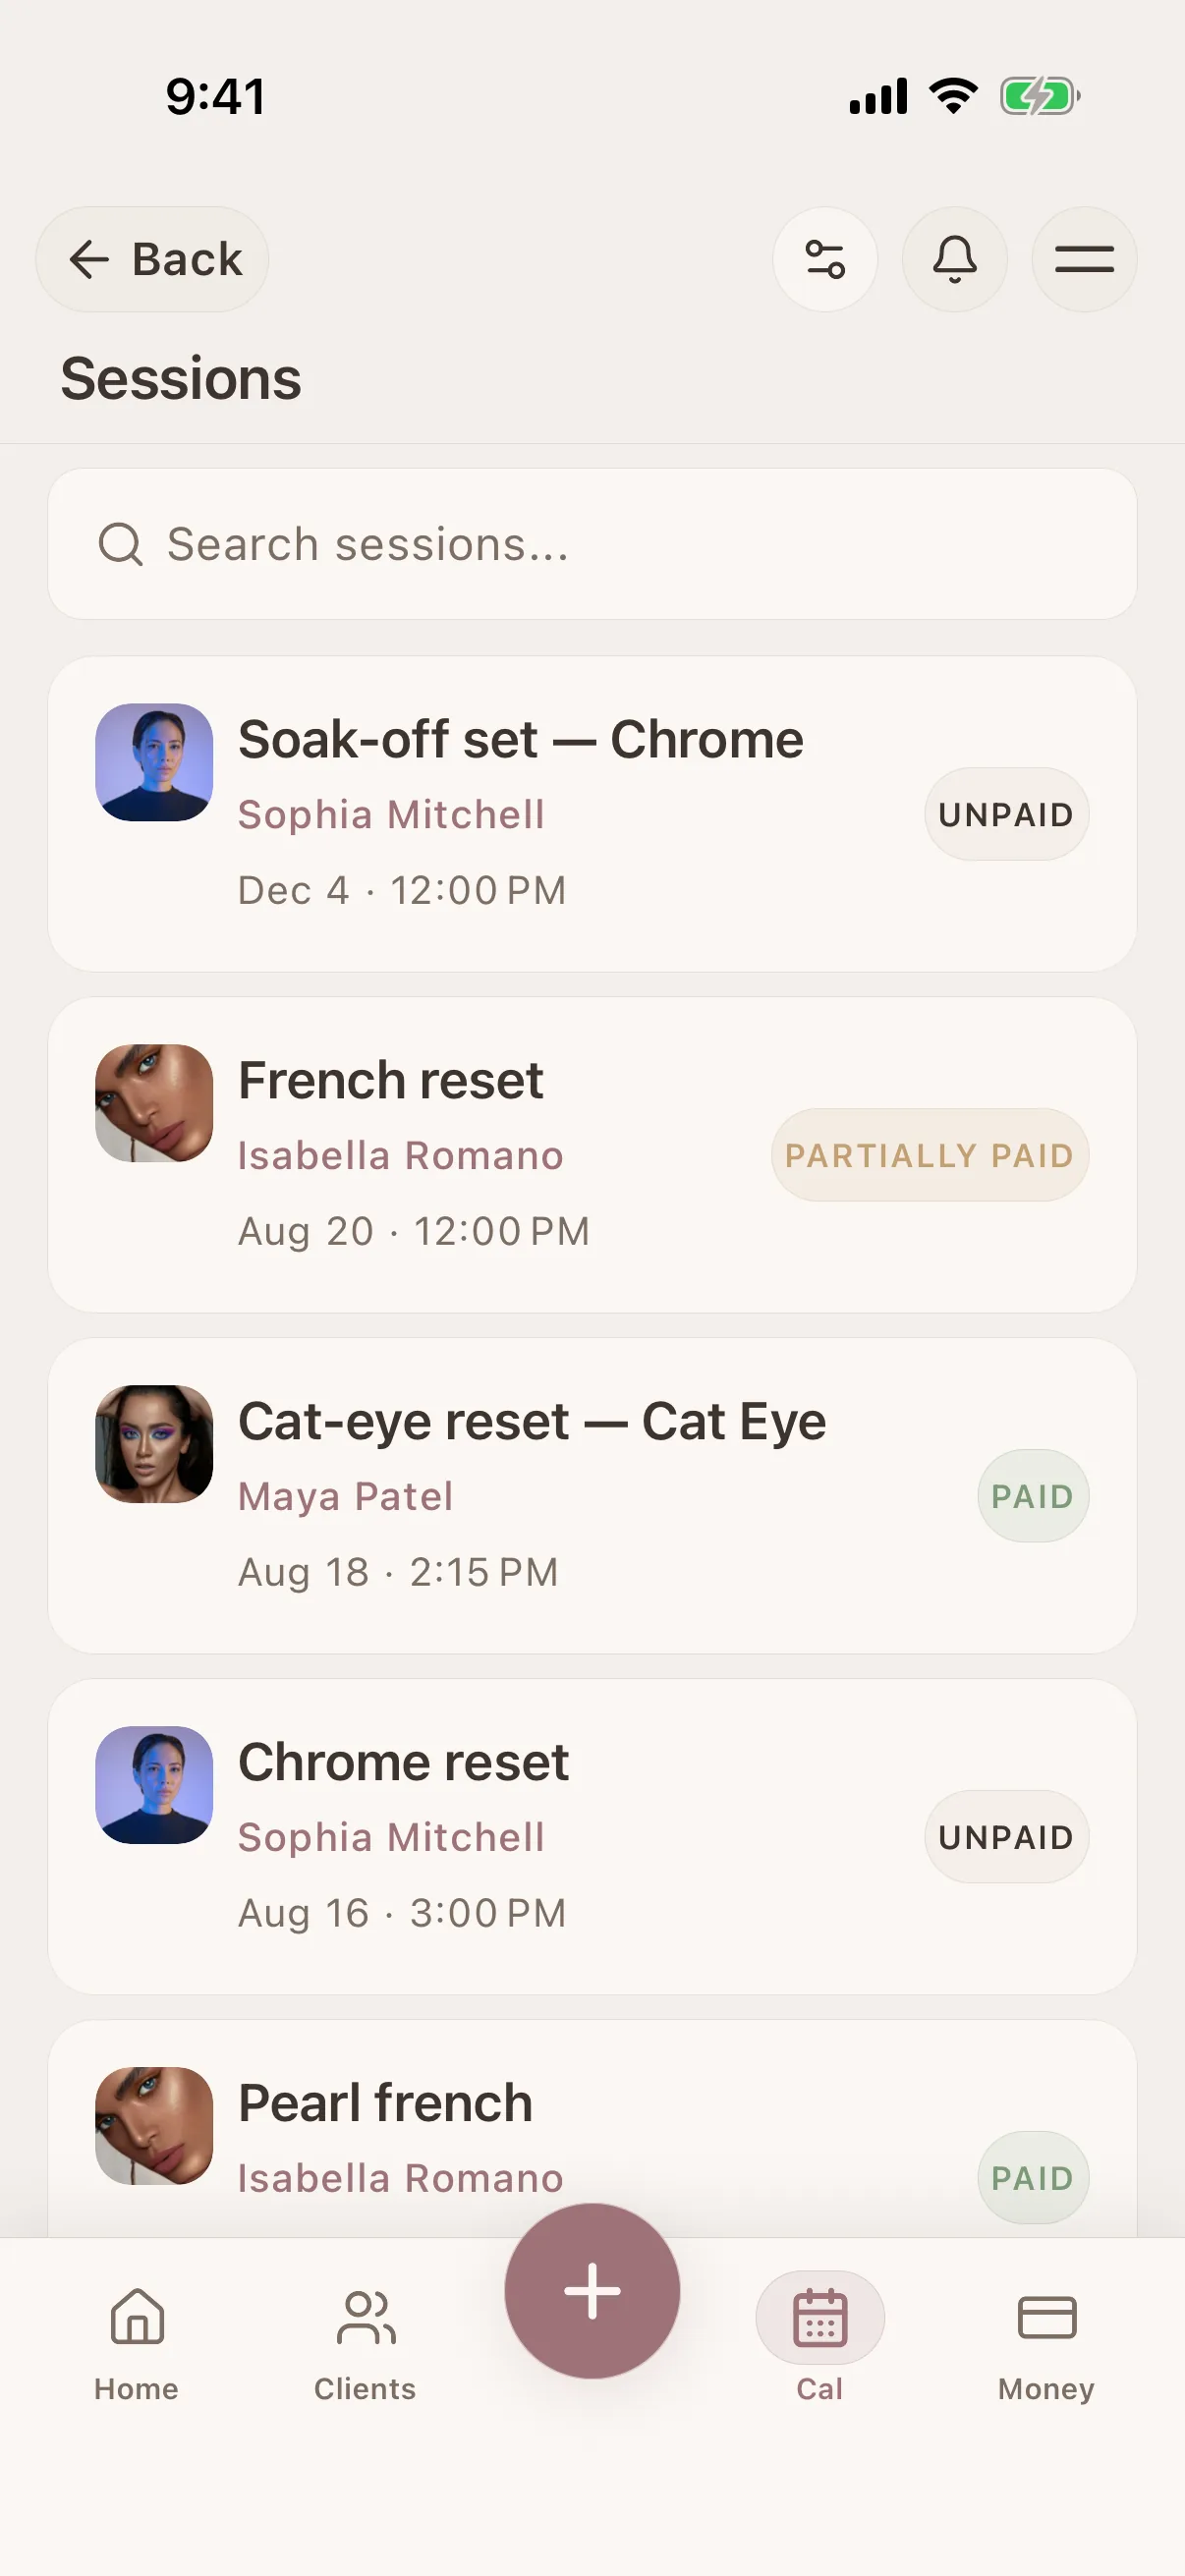This screenshot has width=1185, height=2576.
Task: Go to Home tab
Action: 137,2344
